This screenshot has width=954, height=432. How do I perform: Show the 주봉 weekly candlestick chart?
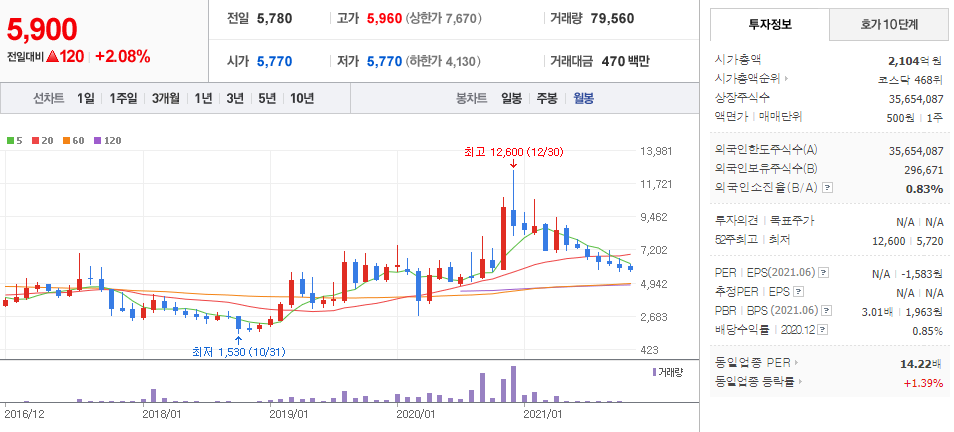546,99
